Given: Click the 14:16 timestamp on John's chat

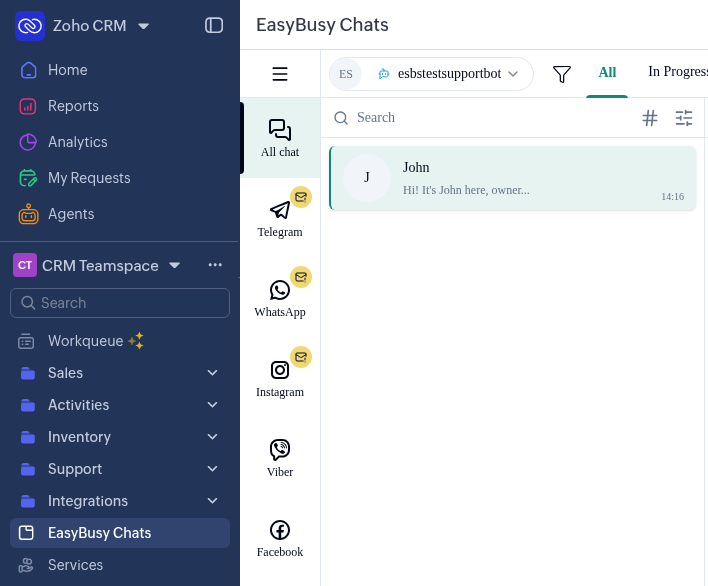Looking at the screenshot, I should (x=672, y=197).
